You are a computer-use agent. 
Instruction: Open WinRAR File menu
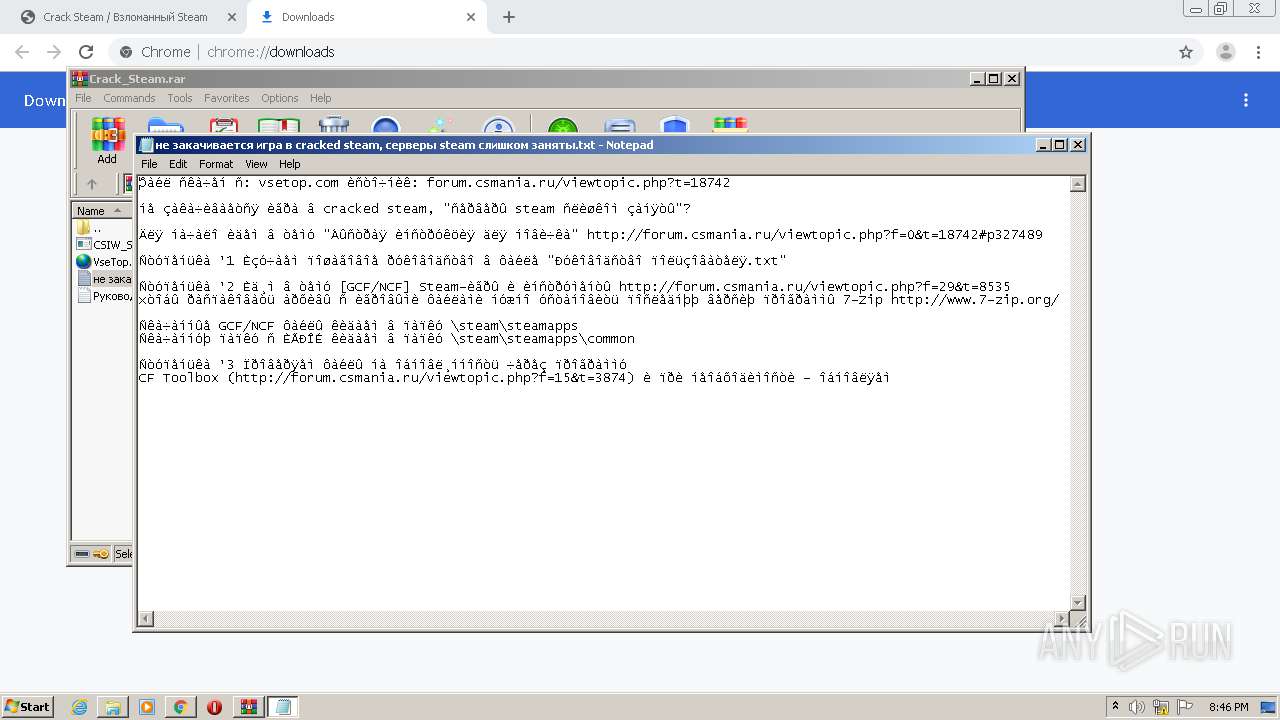pyautogui.click(x=83, y=98)
